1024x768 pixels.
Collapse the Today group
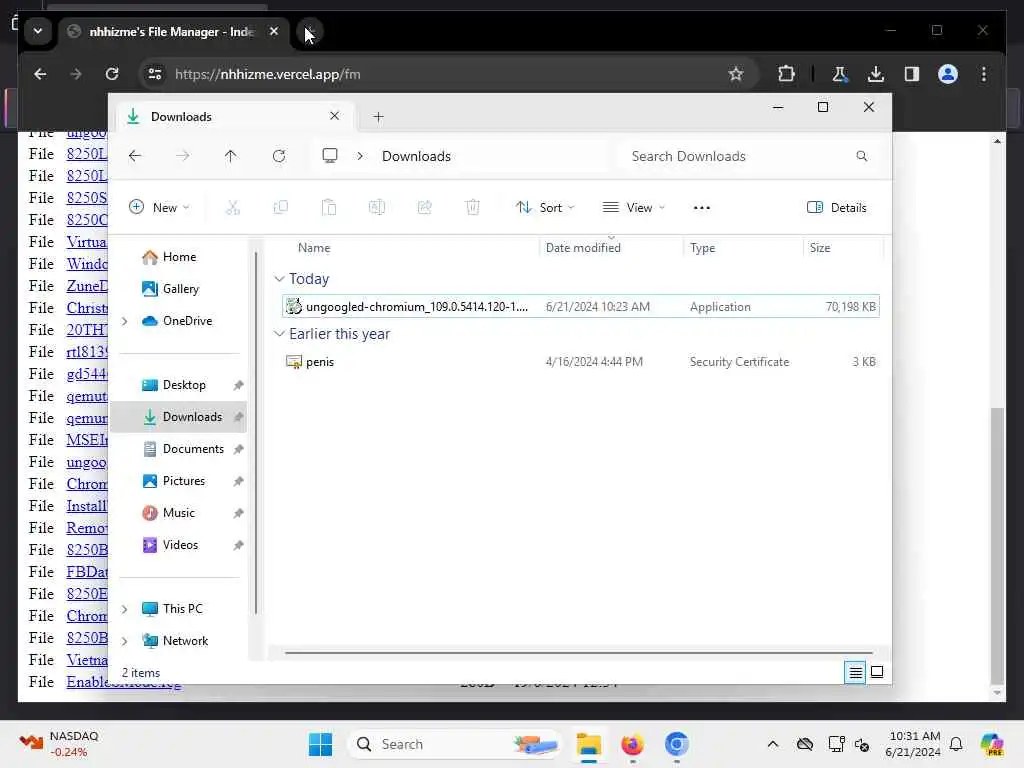coord(279,279)
